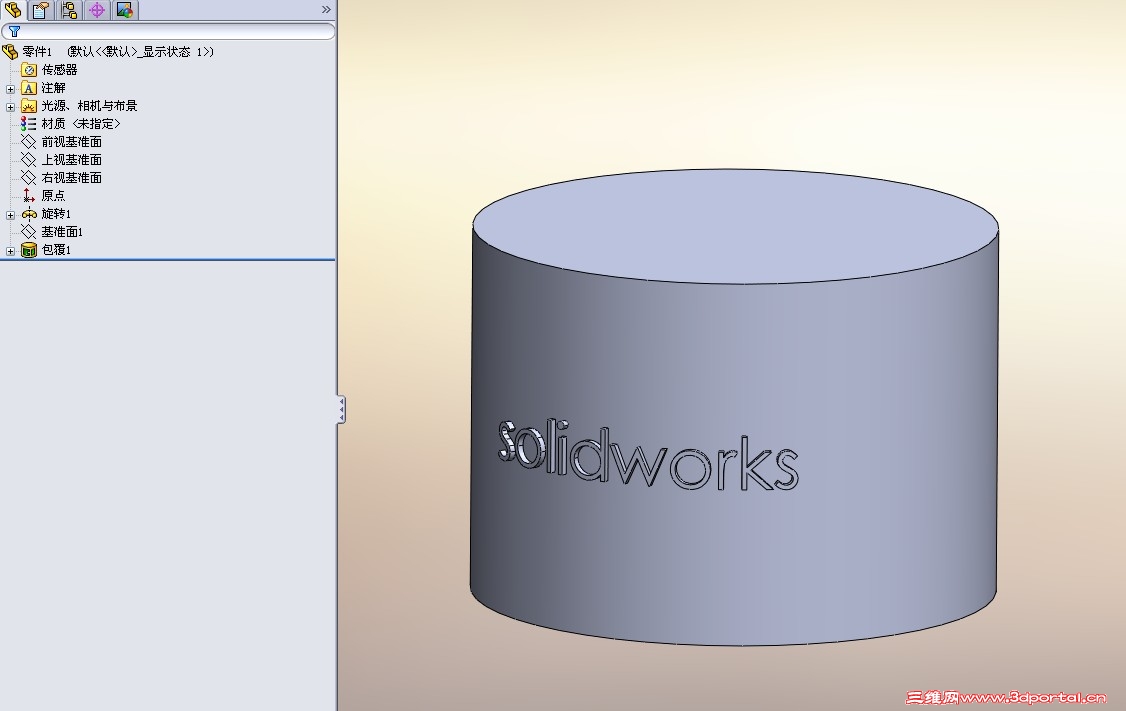This screenshot has width=1126, height=711.
Task: Select the 上视基准面 top plane icon
Action: pyautogui.click(x=28, y=159)
